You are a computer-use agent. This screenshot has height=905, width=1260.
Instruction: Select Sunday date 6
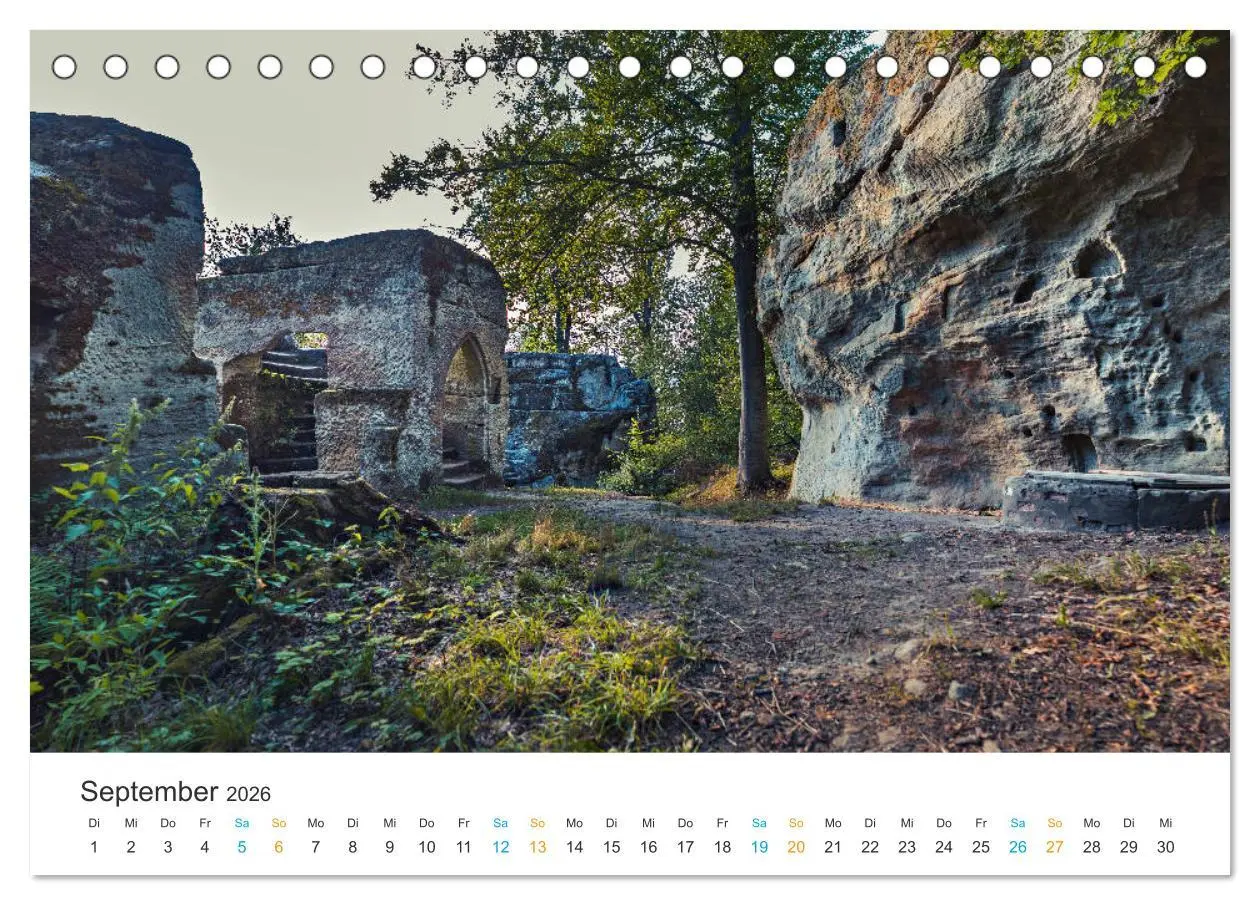point(279,847)
